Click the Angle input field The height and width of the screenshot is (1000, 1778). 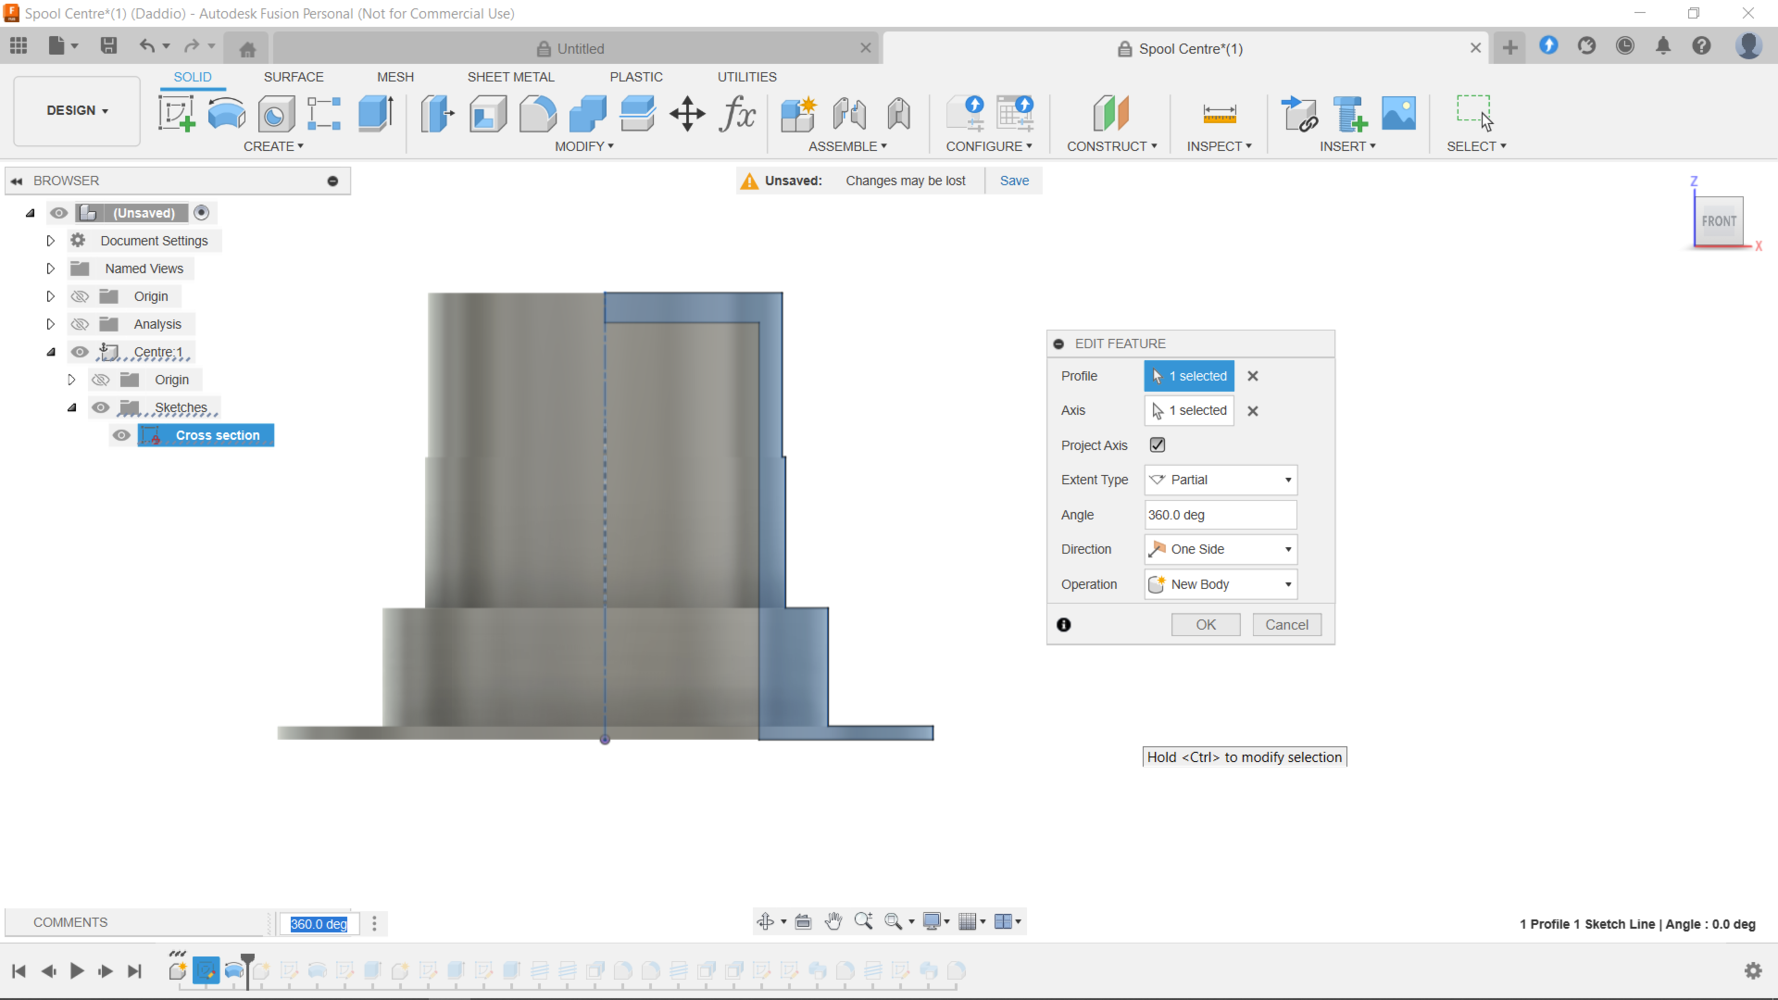pyautogui.click(x=1220, y=515)
